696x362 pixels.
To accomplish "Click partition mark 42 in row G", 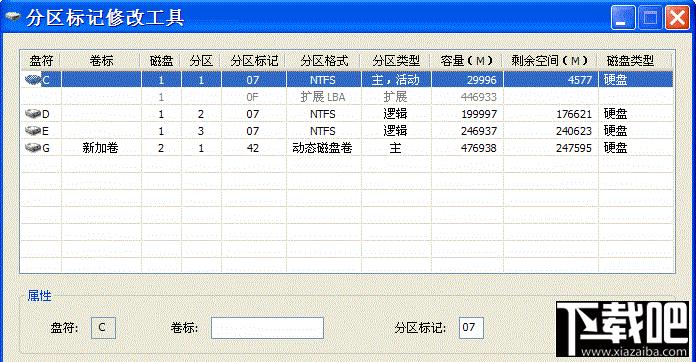I will coord(253,148).
